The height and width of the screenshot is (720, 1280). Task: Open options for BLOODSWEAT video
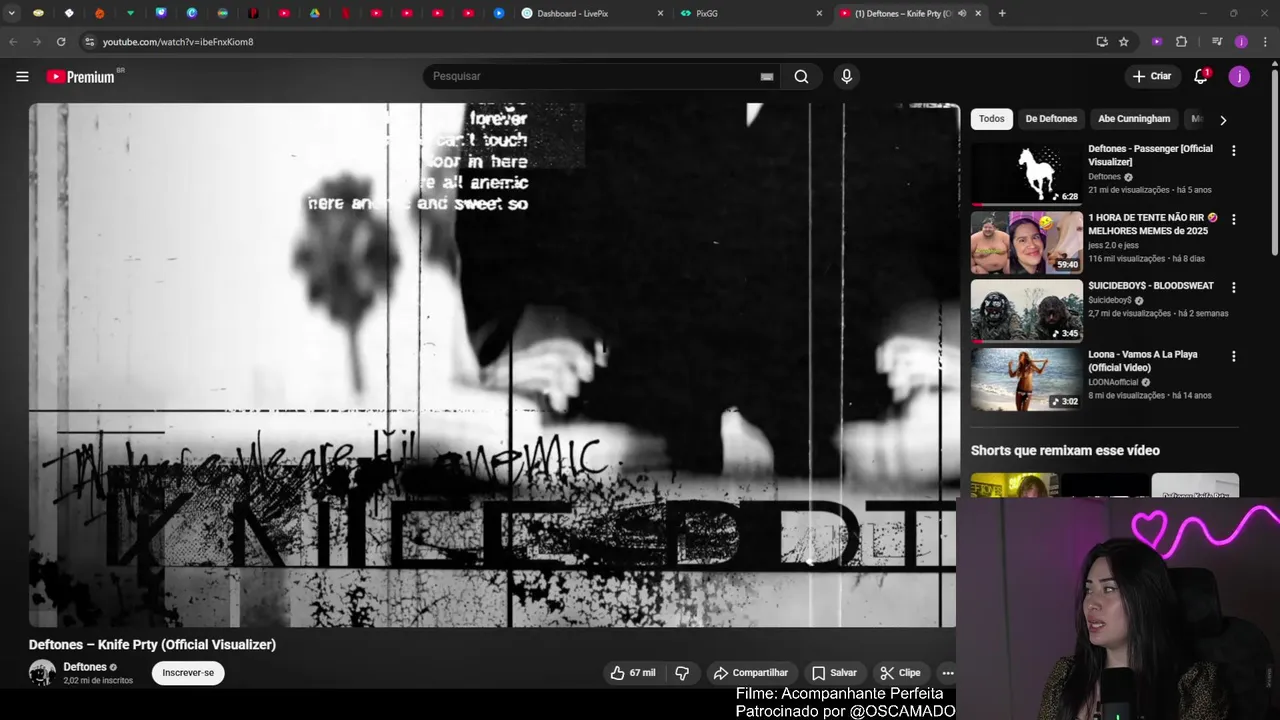coord(1233,288)
